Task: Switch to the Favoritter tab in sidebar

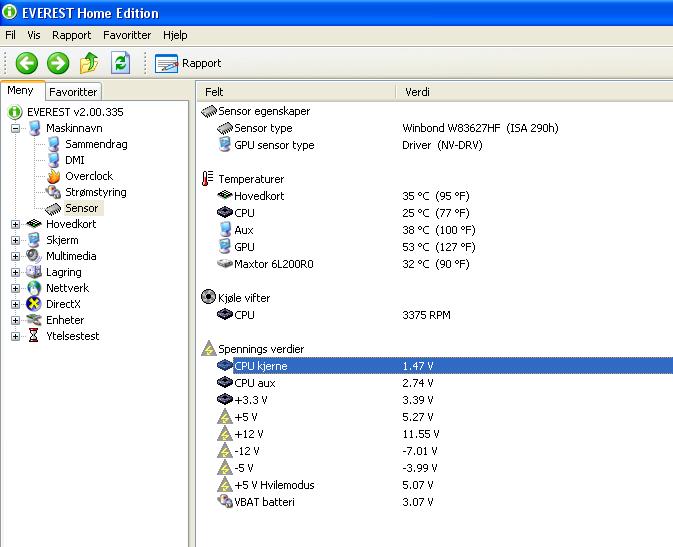Action: 73,92
